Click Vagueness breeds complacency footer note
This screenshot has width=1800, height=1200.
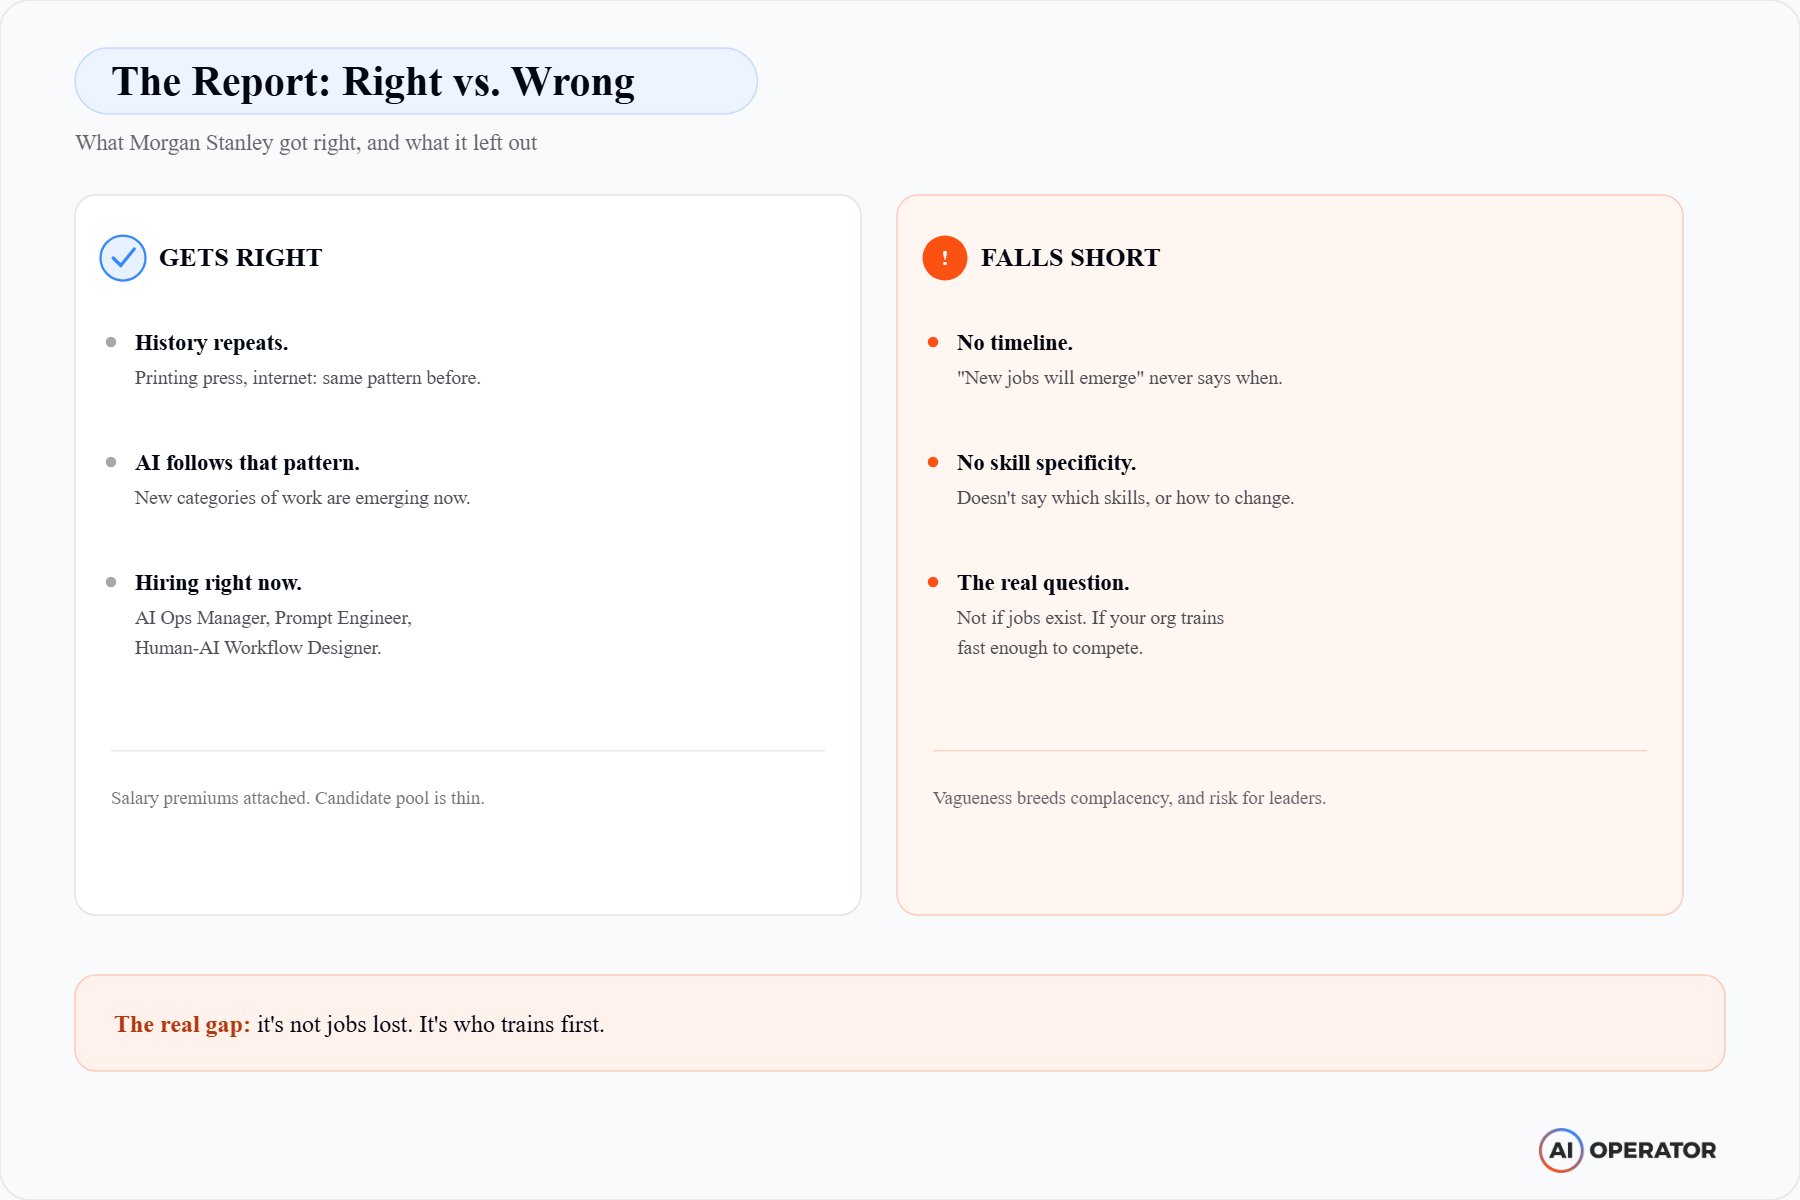[x=1129, y=798]
